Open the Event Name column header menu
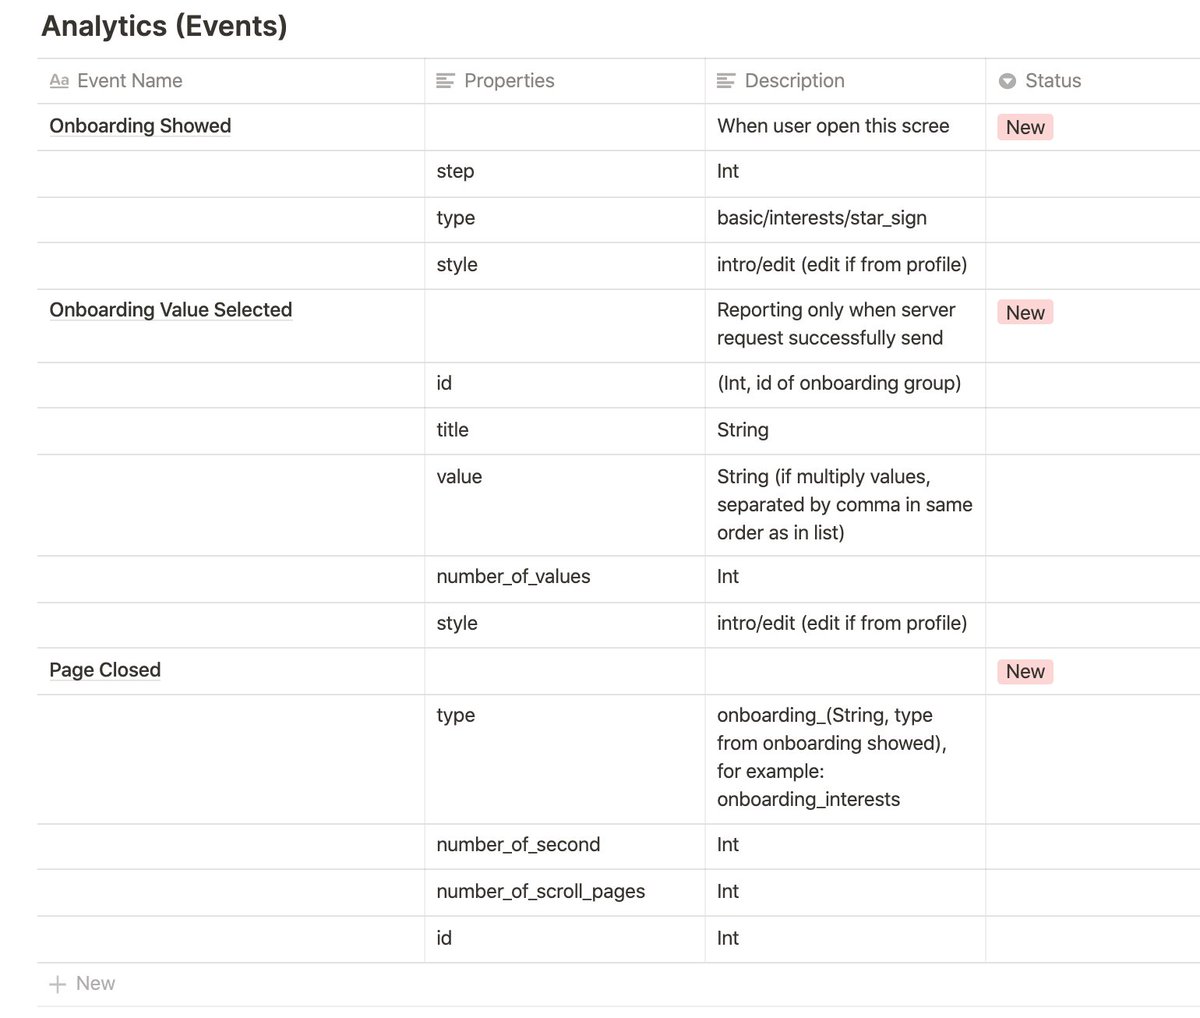 tap(130, 81)
